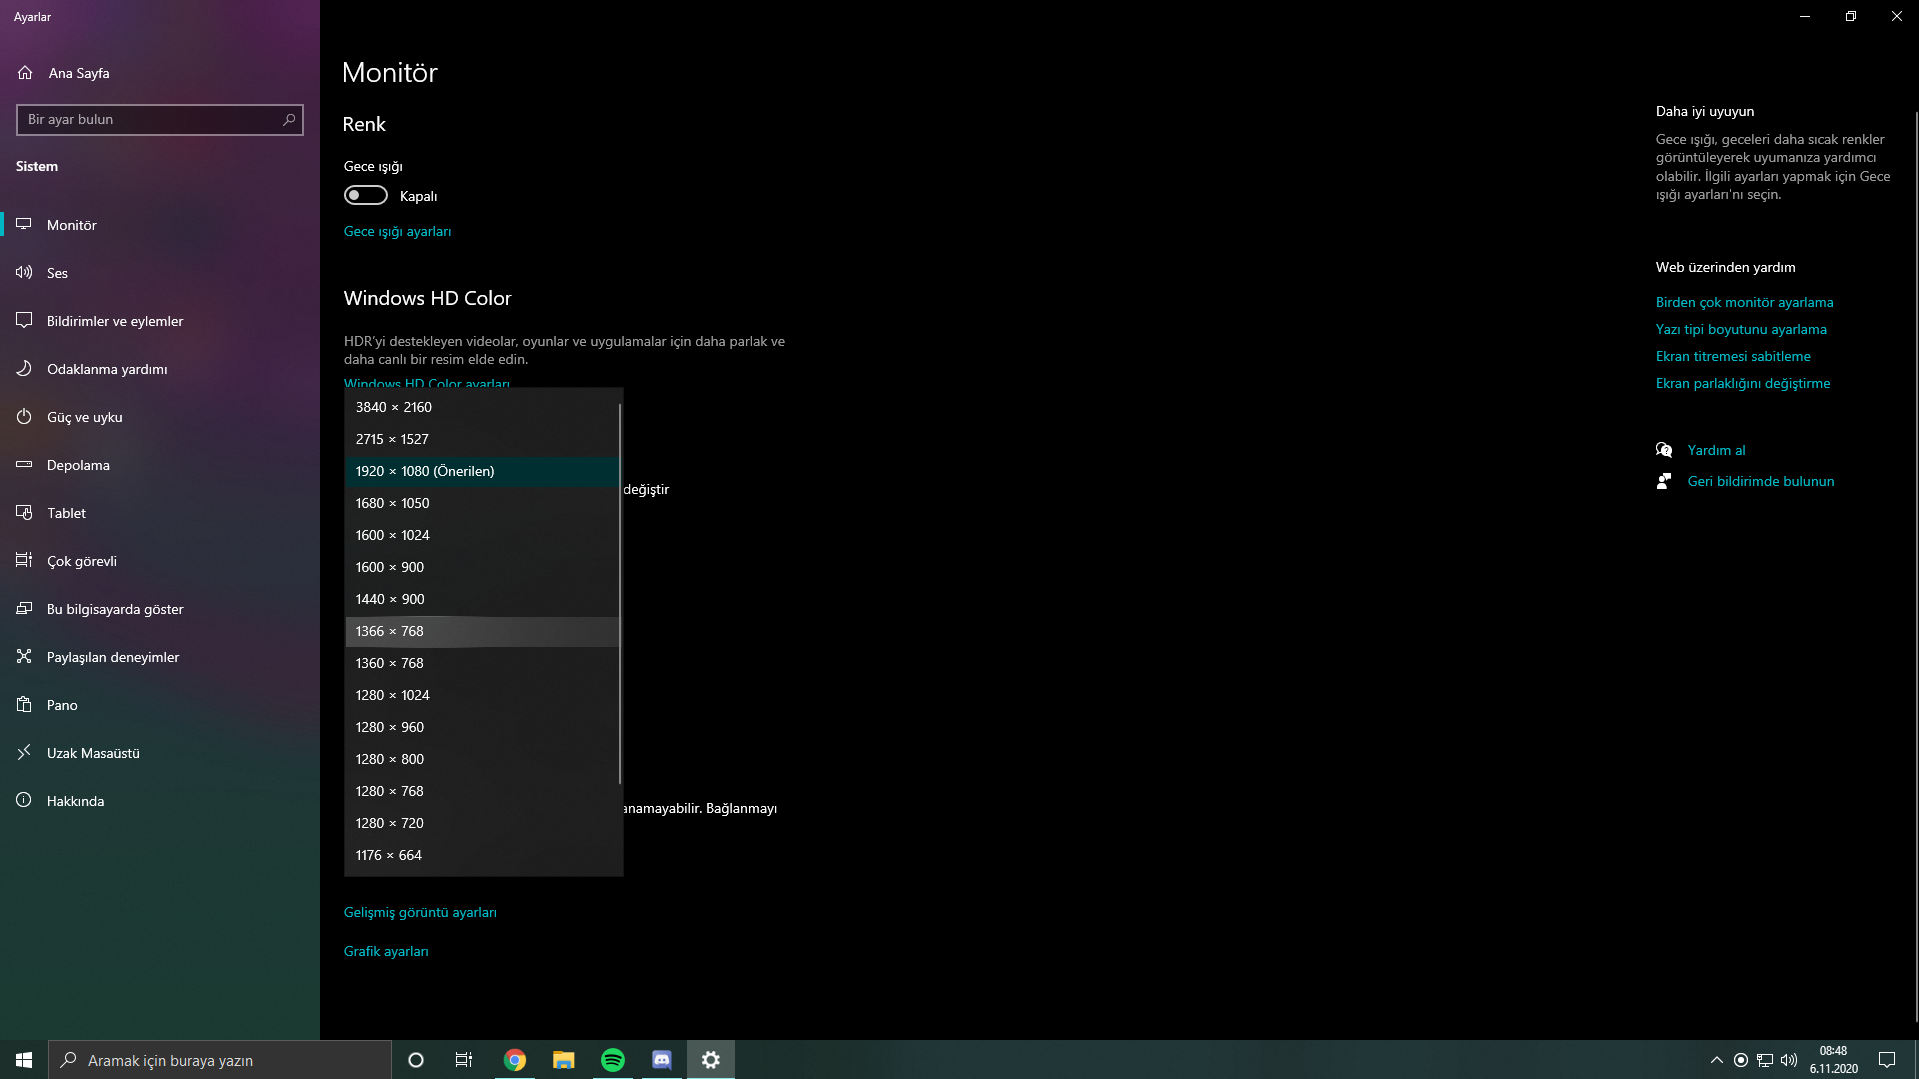Click the recording indicator tray icon
1919x1079 pixels.
click(x=1741, y=1060)
